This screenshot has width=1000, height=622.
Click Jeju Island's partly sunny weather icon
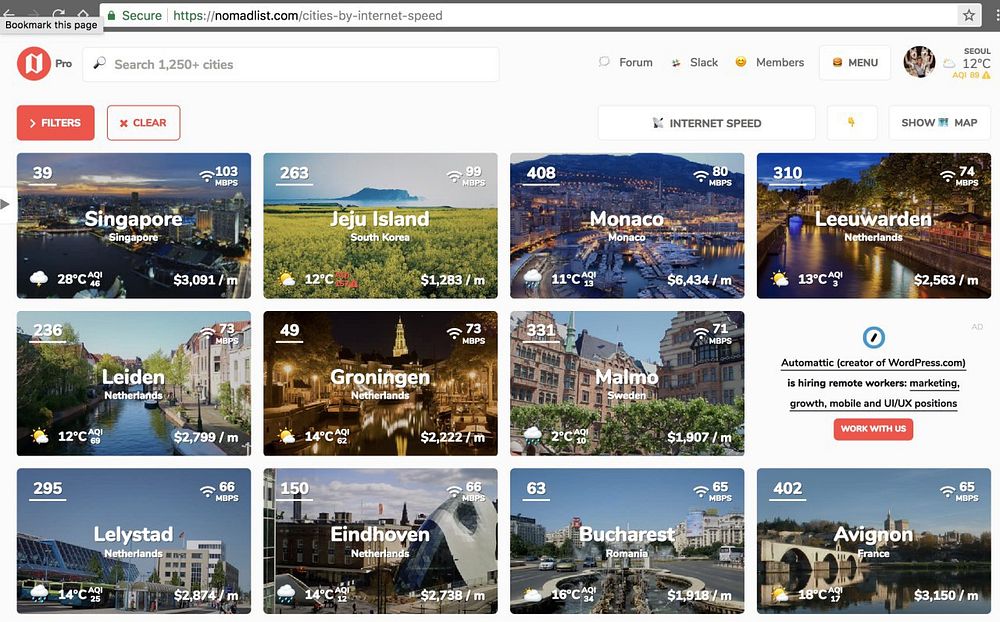point(287,279)
